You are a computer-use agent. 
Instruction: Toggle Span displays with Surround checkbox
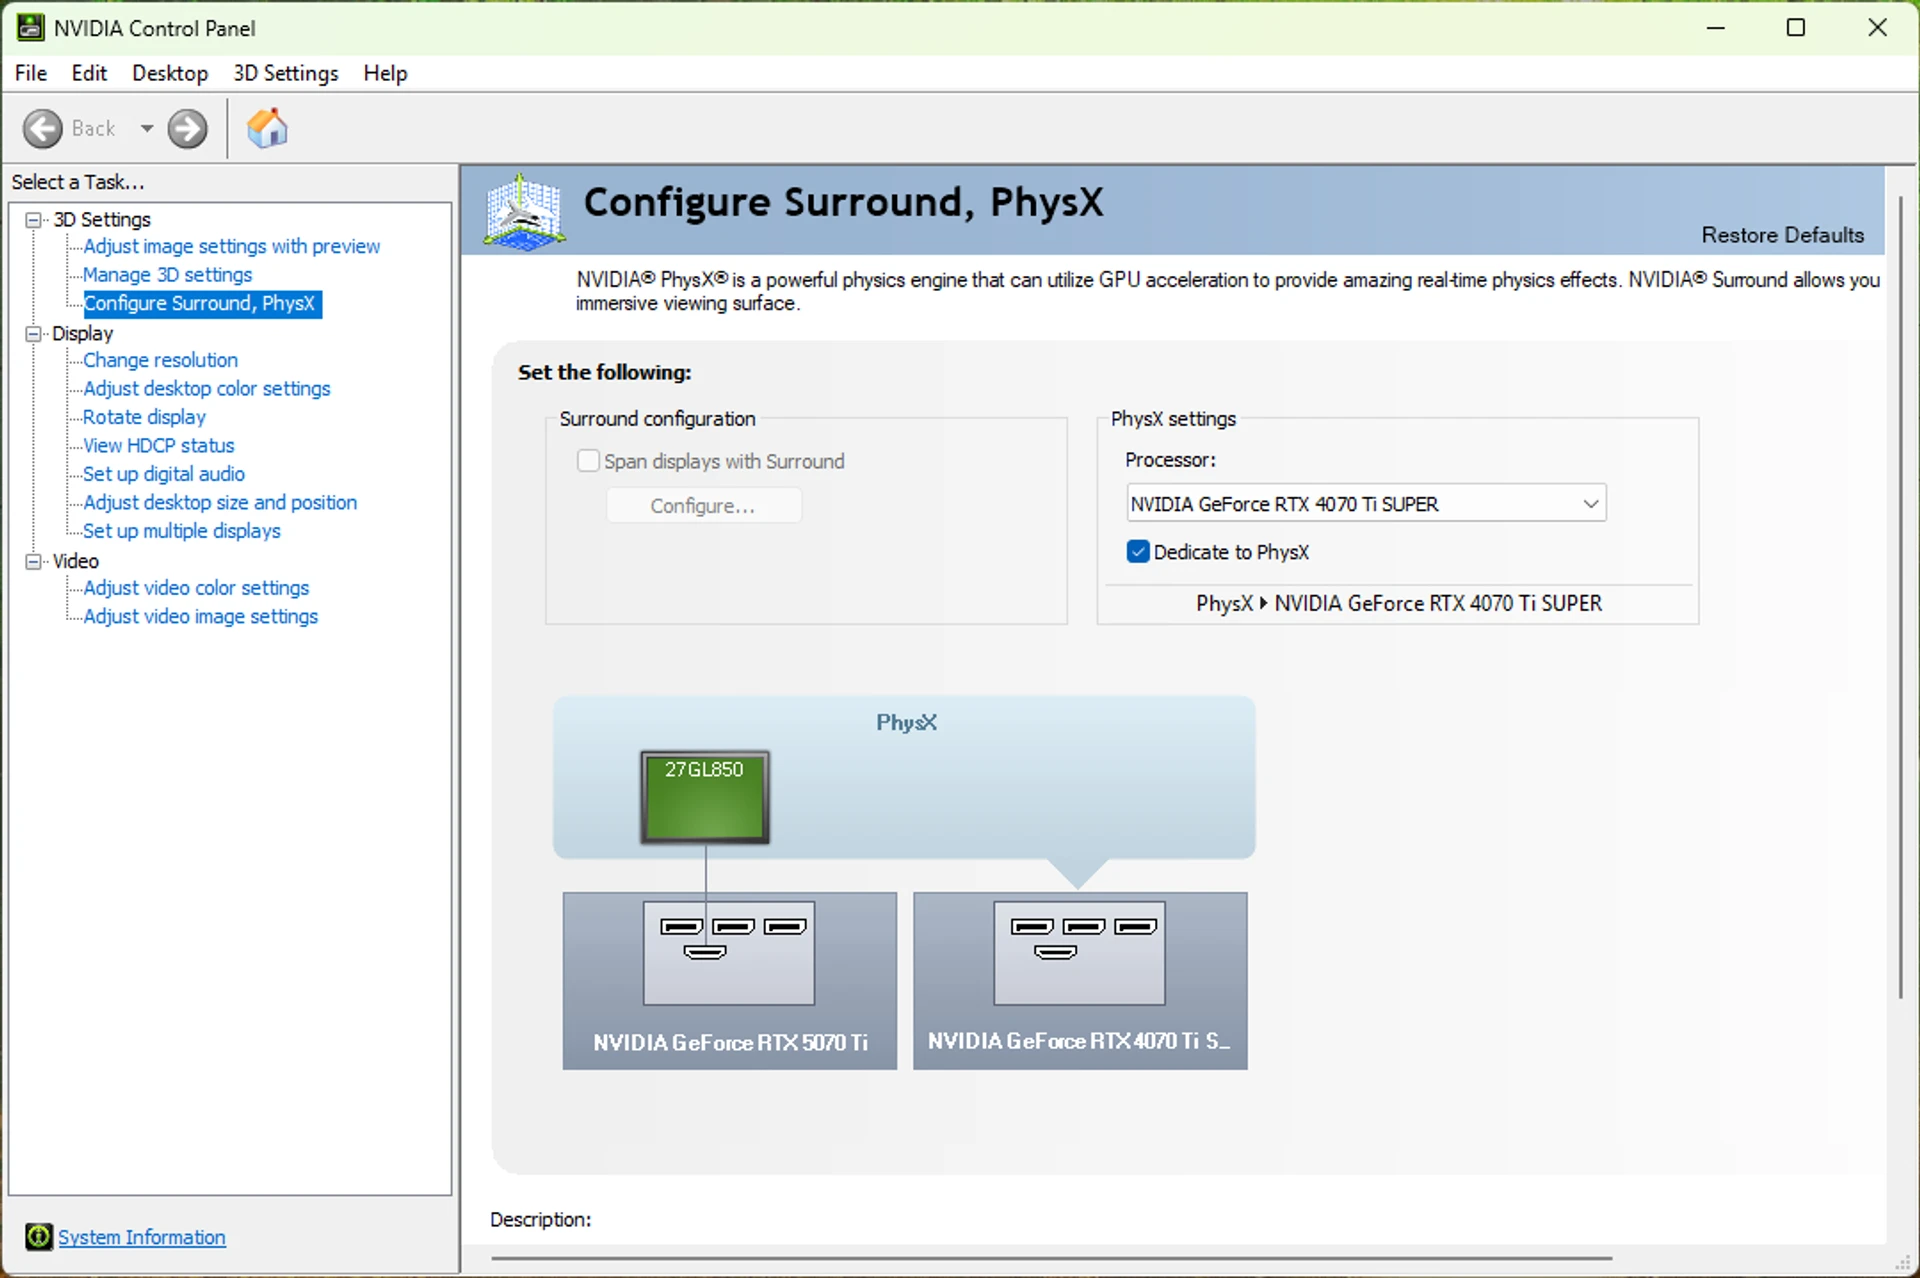[588, 461]
